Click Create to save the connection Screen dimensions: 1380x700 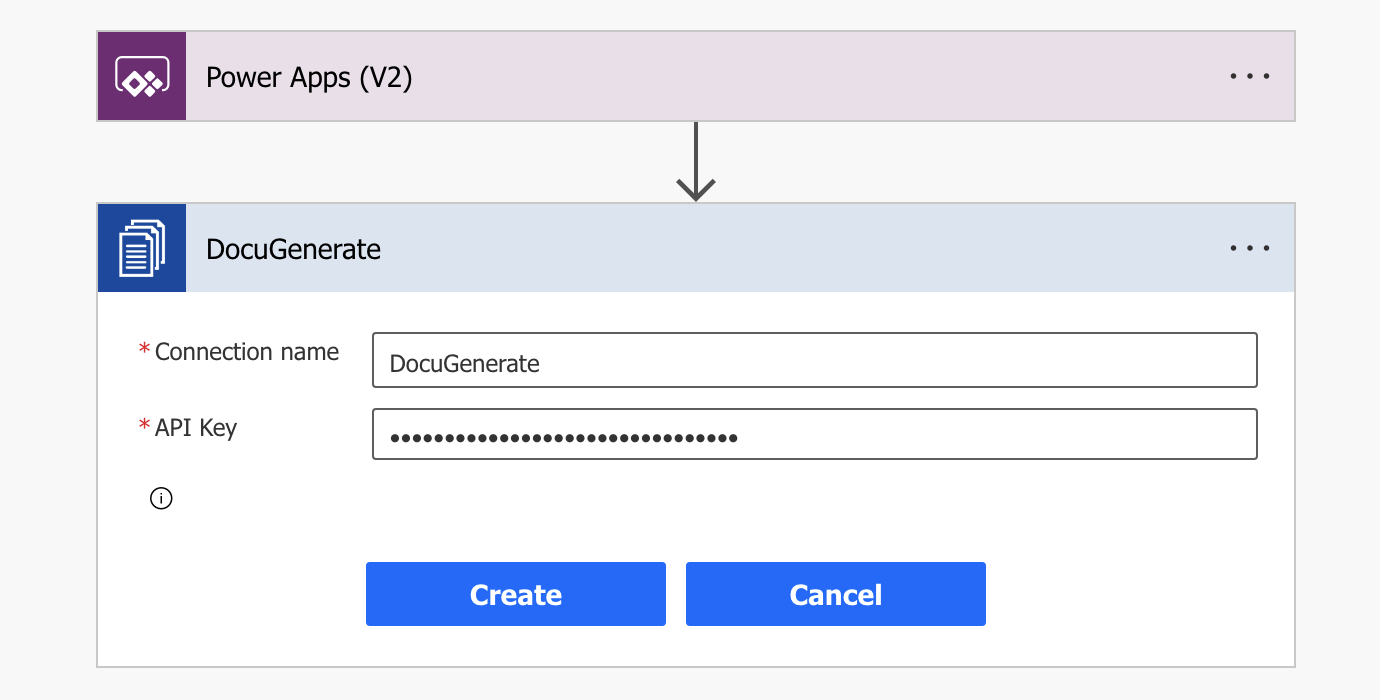515,593
